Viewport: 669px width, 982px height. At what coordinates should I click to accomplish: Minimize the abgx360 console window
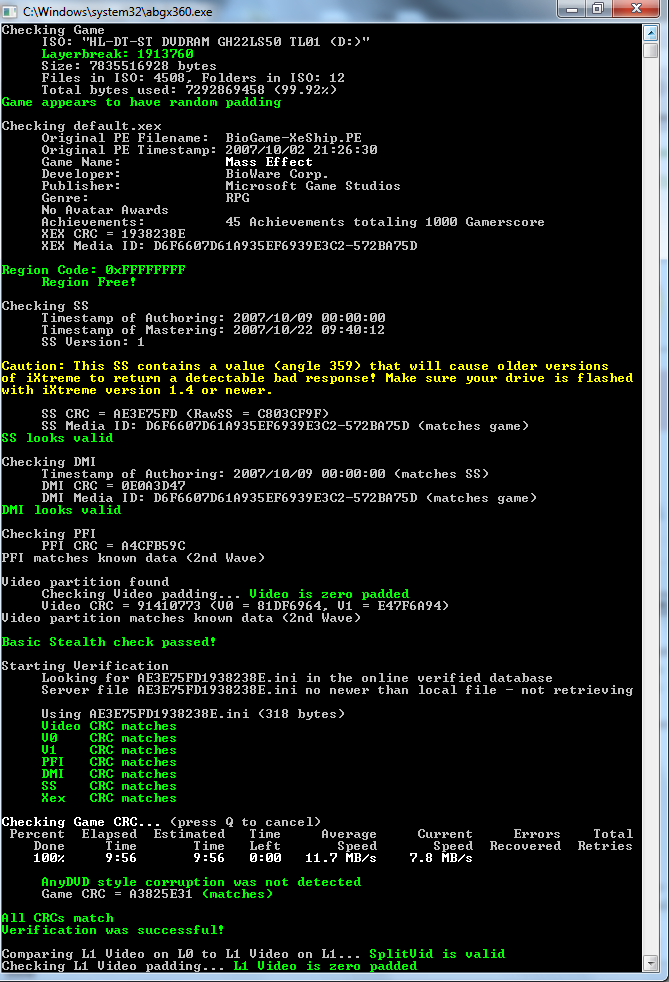[571, 8]
